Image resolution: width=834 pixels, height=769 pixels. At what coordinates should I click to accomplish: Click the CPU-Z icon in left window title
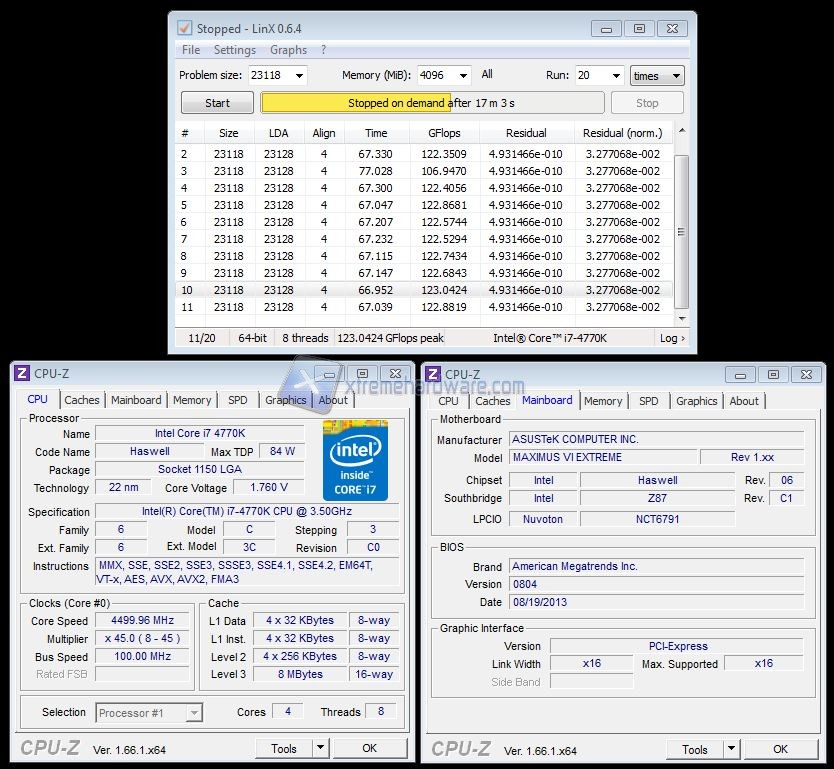point(22,374)
